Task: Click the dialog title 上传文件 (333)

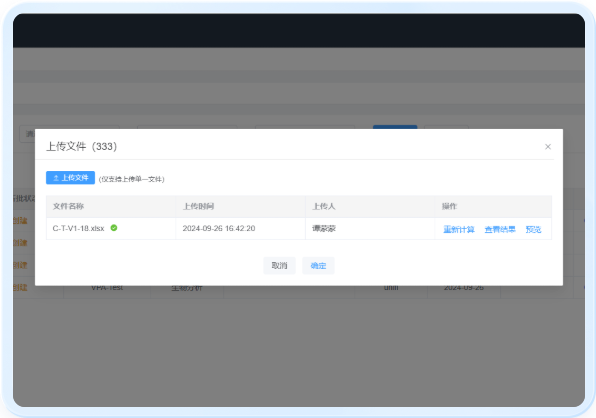Action: pyautogui.click(x=81, y=146)
